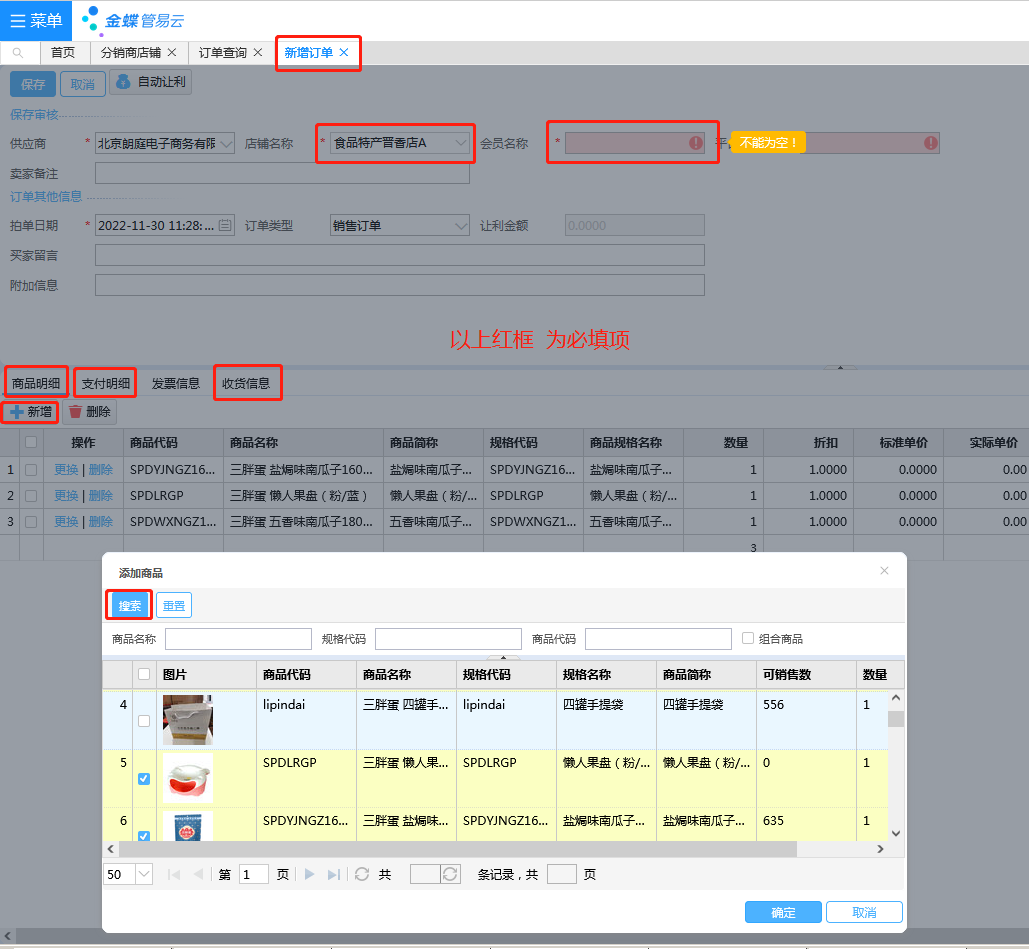Click the pagination refresh icon
This screenshot has width=1029, height=949.
[362, 874]
